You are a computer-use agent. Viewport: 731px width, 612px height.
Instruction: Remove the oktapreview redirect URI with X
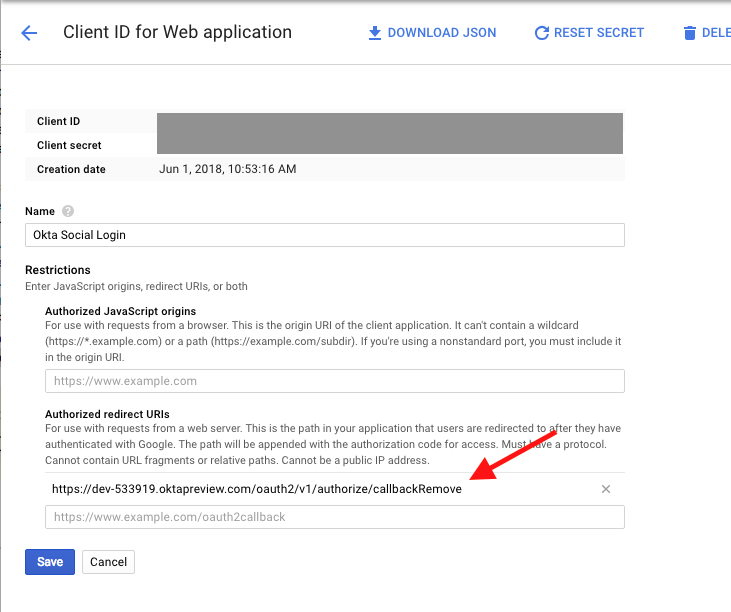605,489
